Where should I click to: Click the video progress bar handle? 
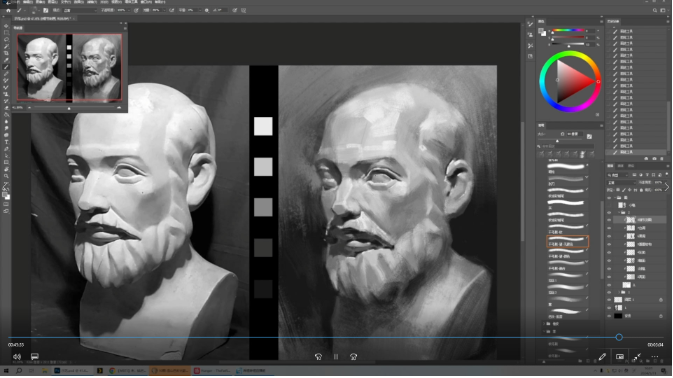click(x=619, y=338)
